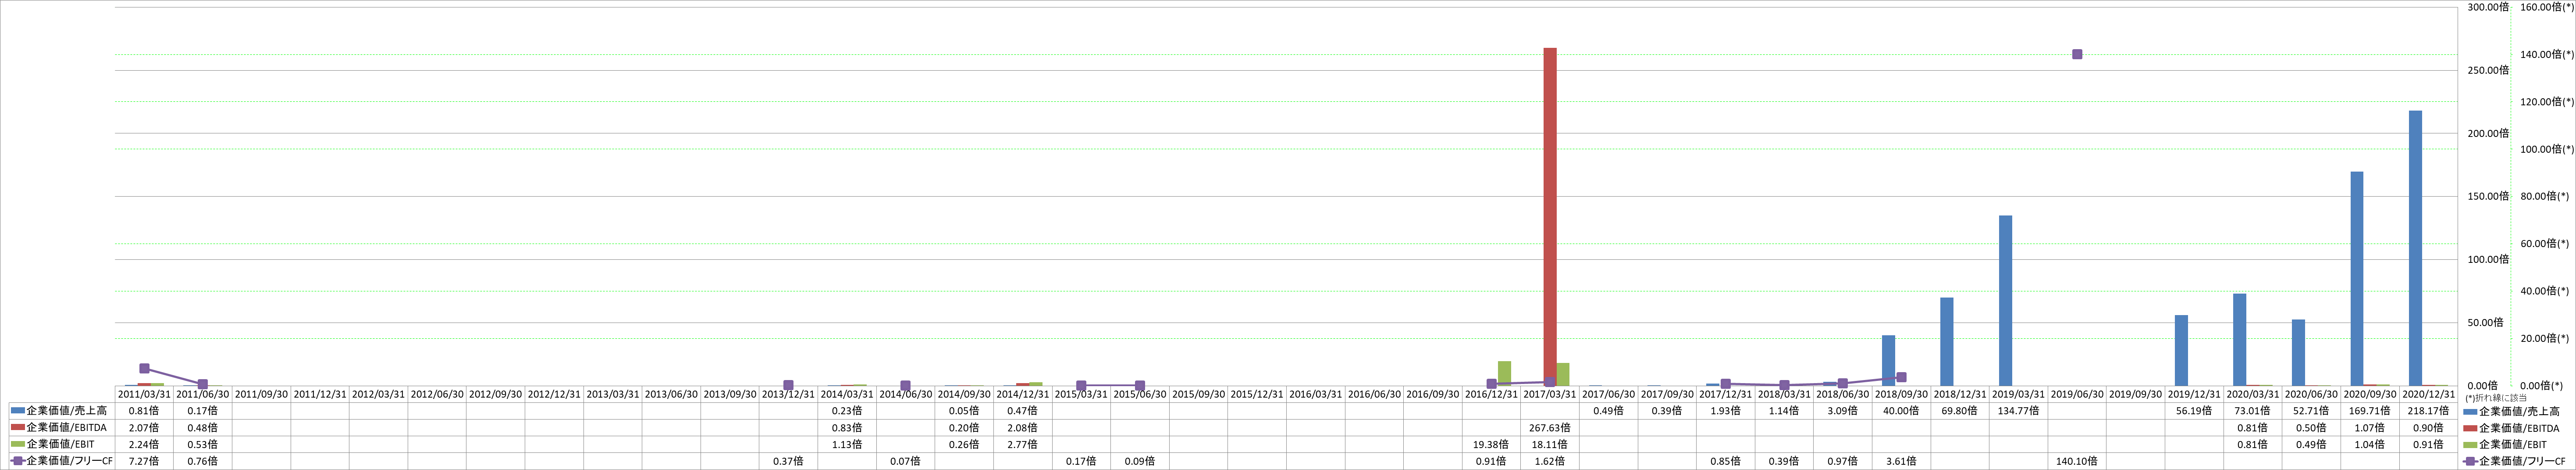Click the purple marker at 2018/09/30
2576x470 pixels.
tap(1901, 377)
